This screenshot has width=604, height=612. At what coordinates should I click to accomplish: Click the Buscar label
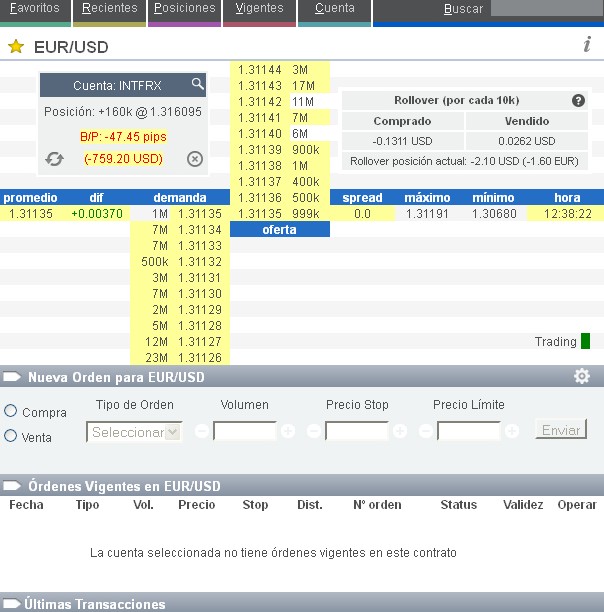point(463,9)
